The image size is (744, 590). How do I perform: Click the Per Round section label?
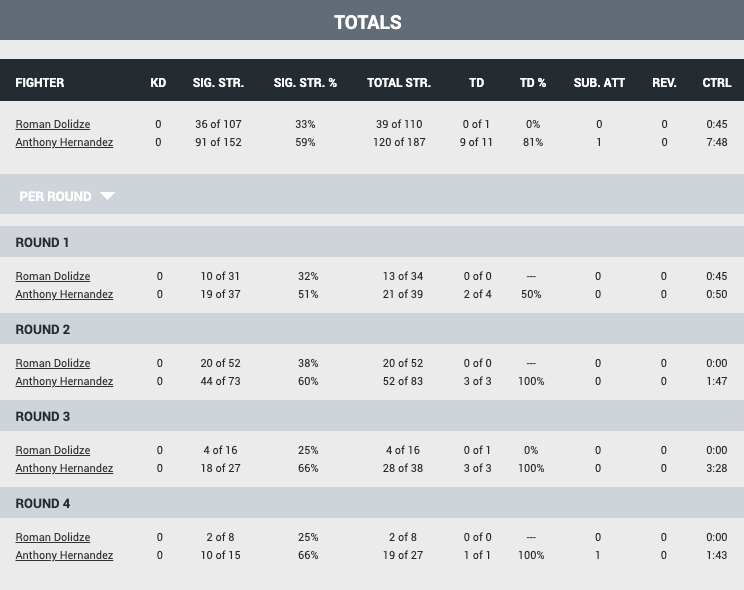click(x=55, y=196)
